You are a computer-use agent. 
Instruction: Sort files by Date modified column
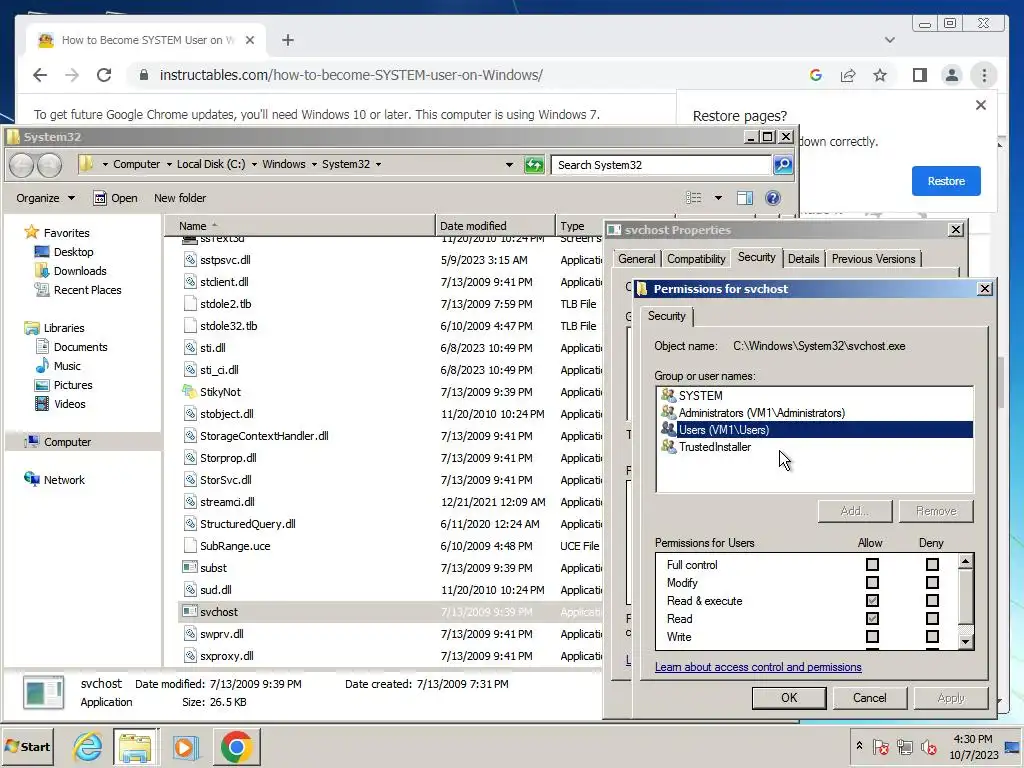click(x=494, y=226)
